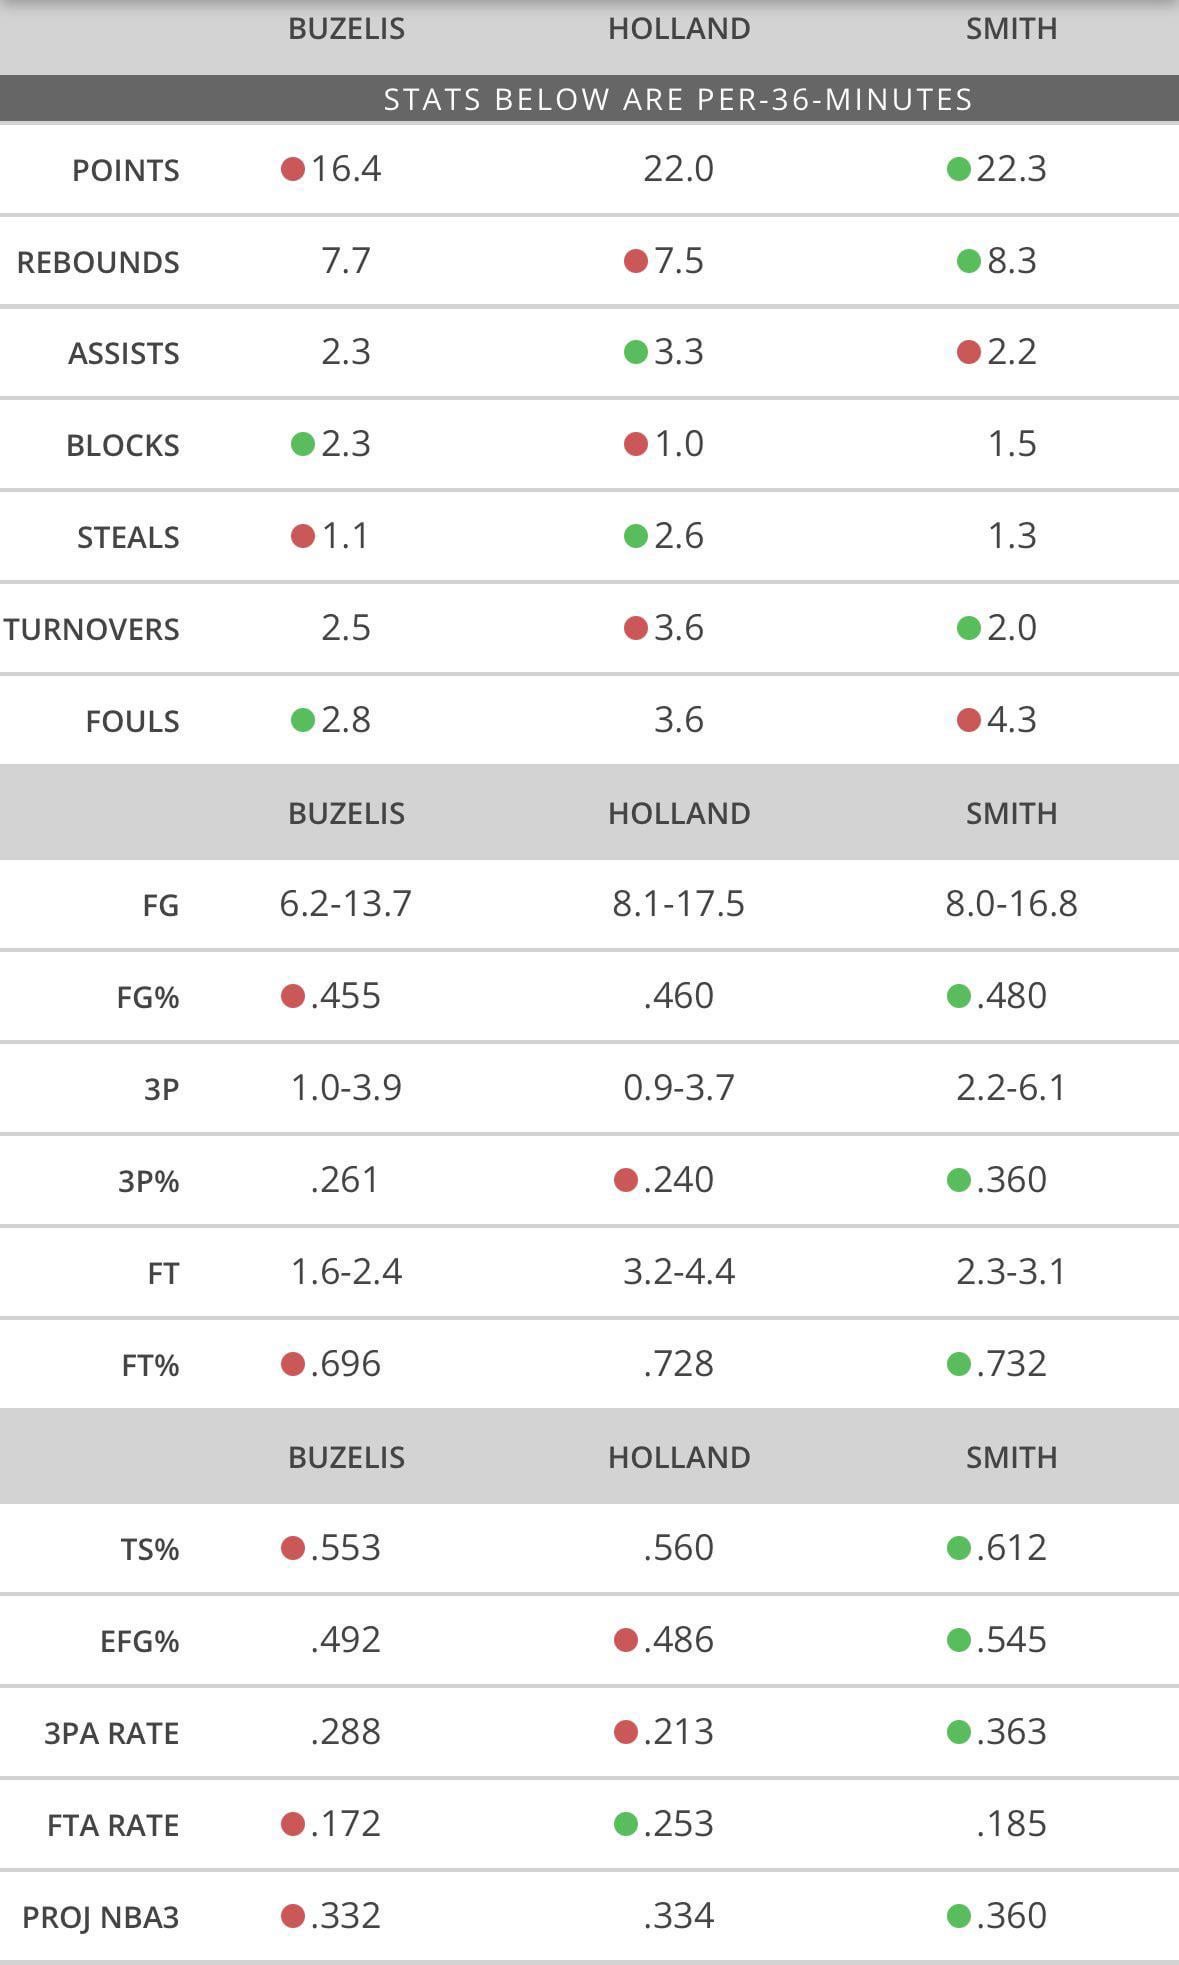
Task: Click the red dot beside Buzelis's 16.4 points
Action: point(293,169)
